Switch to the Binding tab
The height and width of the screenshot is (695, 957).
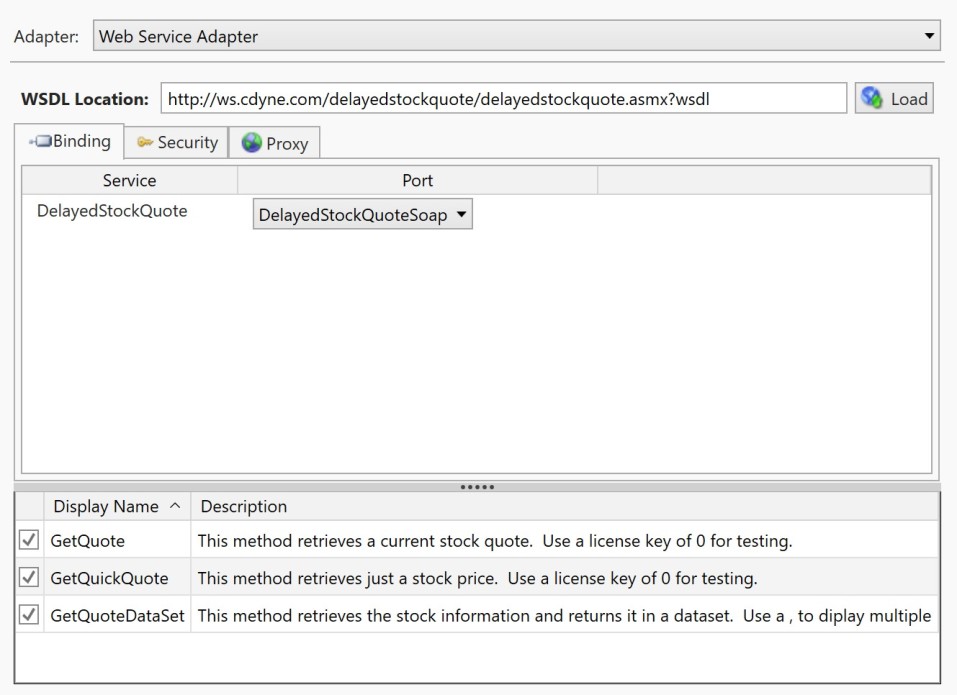pos(69,142)
